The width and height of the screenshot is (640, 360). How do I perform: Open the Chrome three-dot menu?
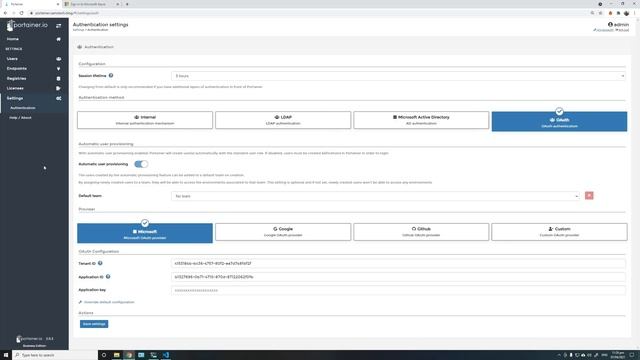pos(635,13)
